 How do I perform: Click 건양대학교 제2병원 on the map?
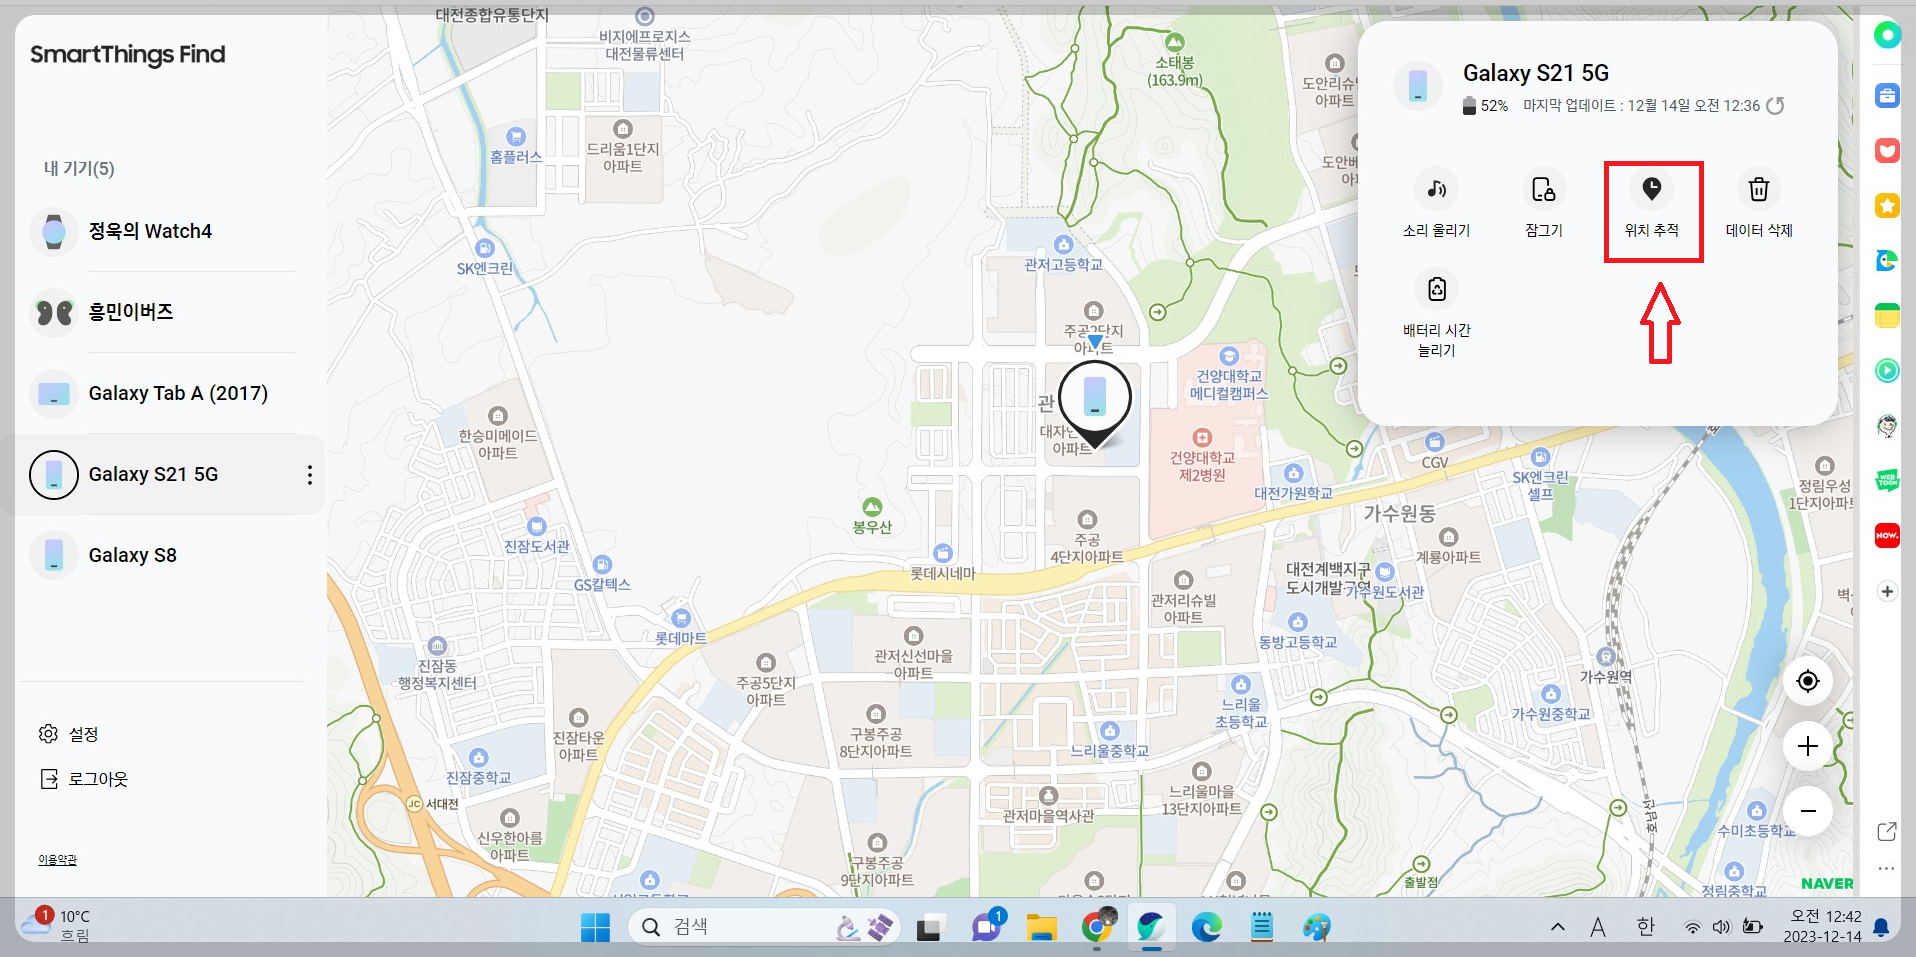1202,458
